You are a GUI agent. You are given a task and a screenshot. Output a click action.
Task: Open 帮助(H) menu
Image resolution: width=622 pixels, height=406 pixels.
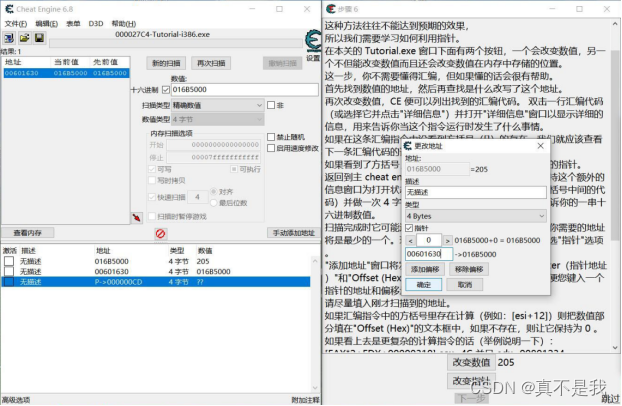click(x=124, y=24)
